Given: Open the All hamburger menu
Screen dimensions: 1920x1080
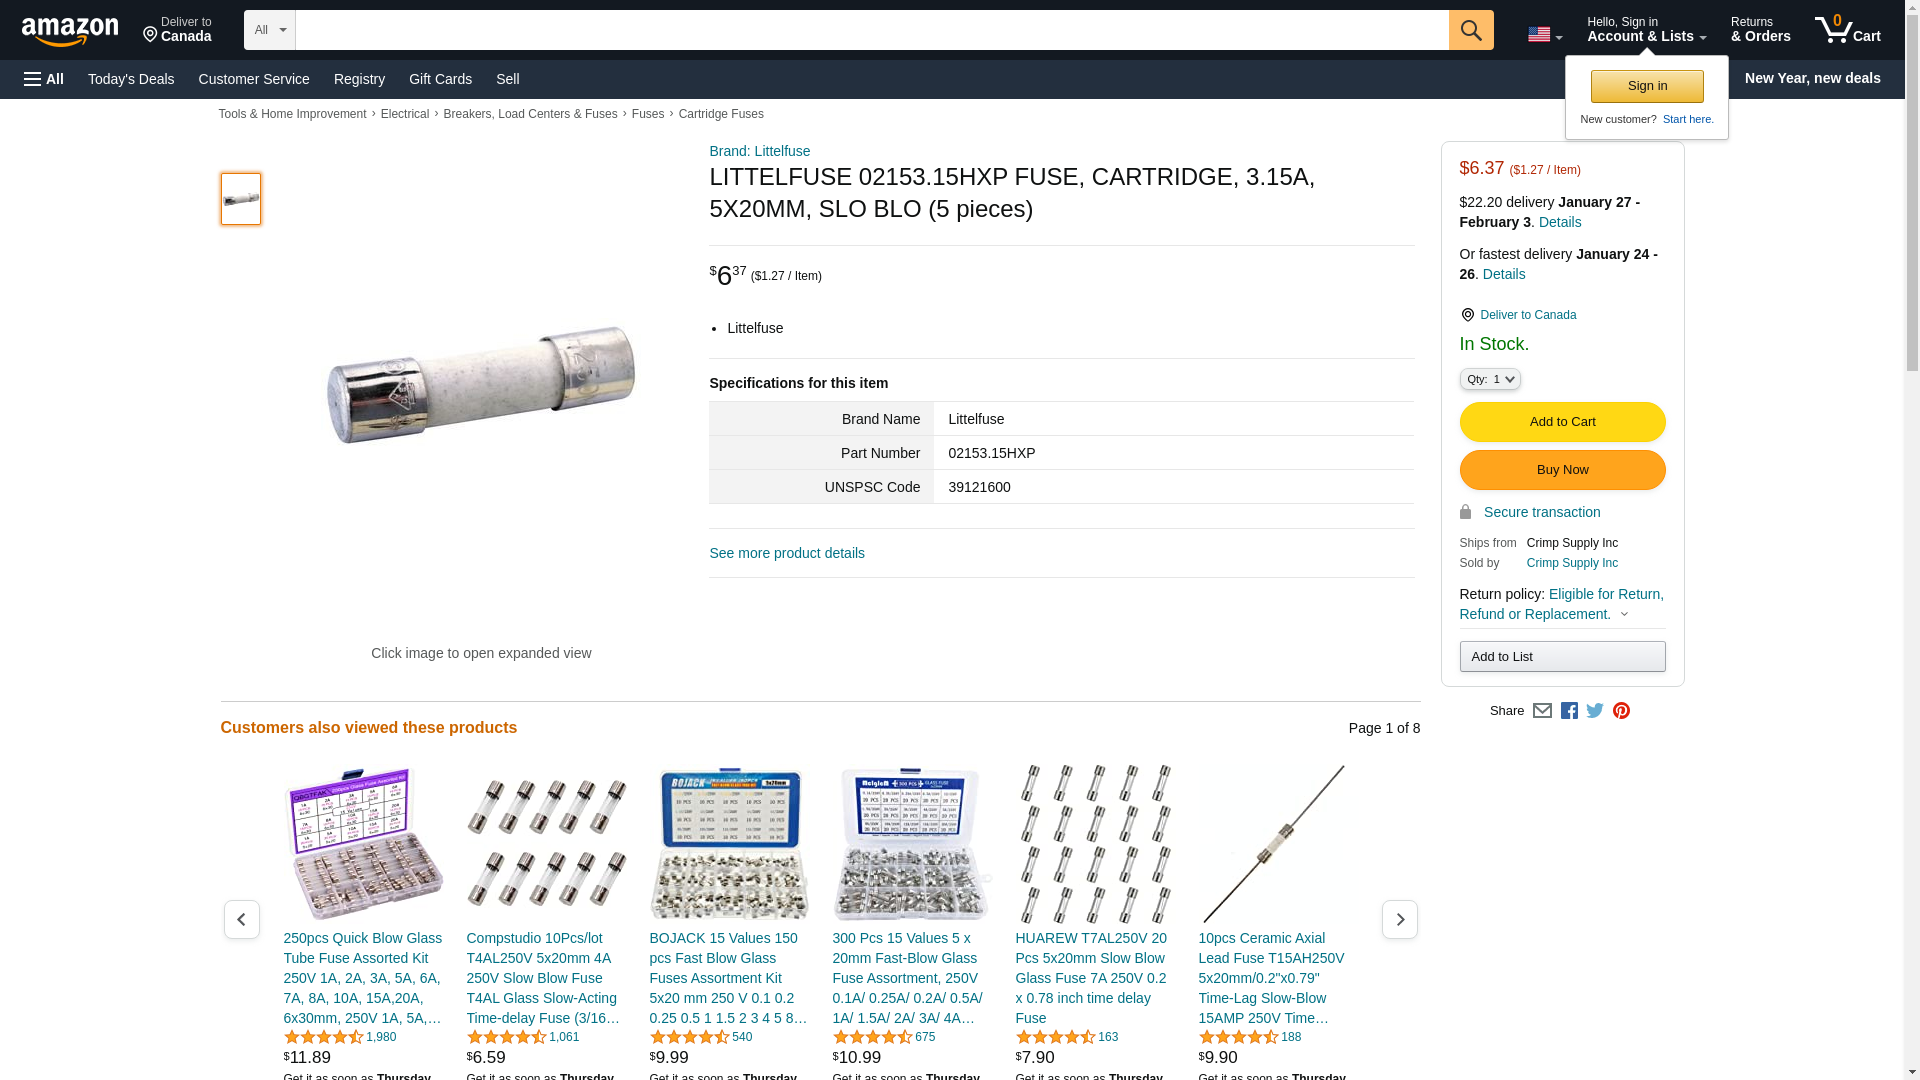Looking at the screenshot, I should point(44,79).
